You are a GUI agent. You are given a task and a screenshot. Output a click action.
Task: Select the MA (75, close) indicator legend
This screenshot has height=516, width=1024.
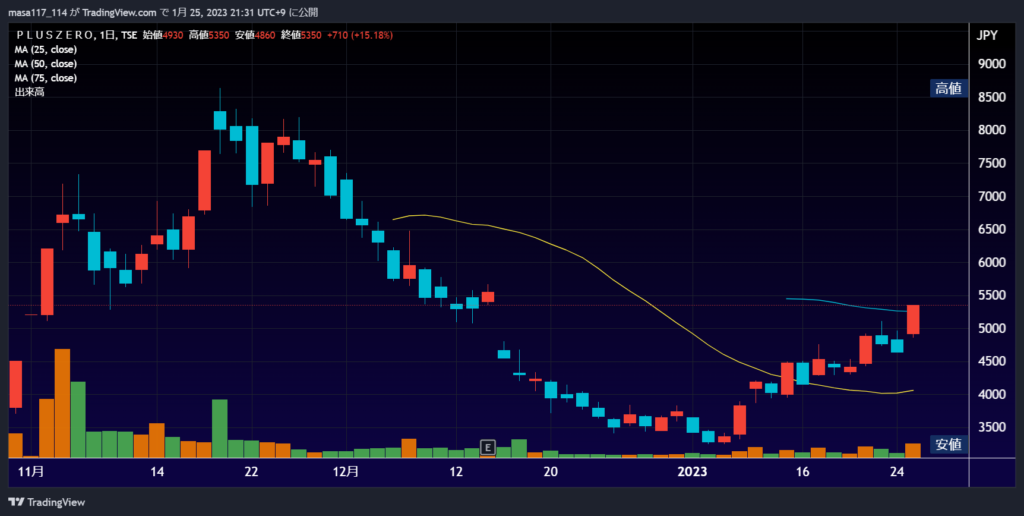(x=46, y=78)
